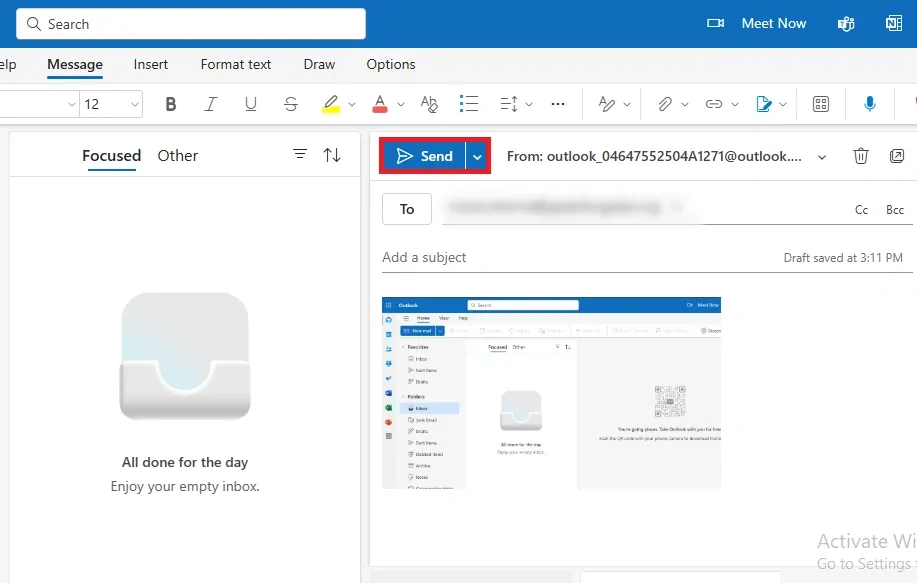
Task: Start a bulleted list
Action: pyautogui.click(x=468, y=103)
